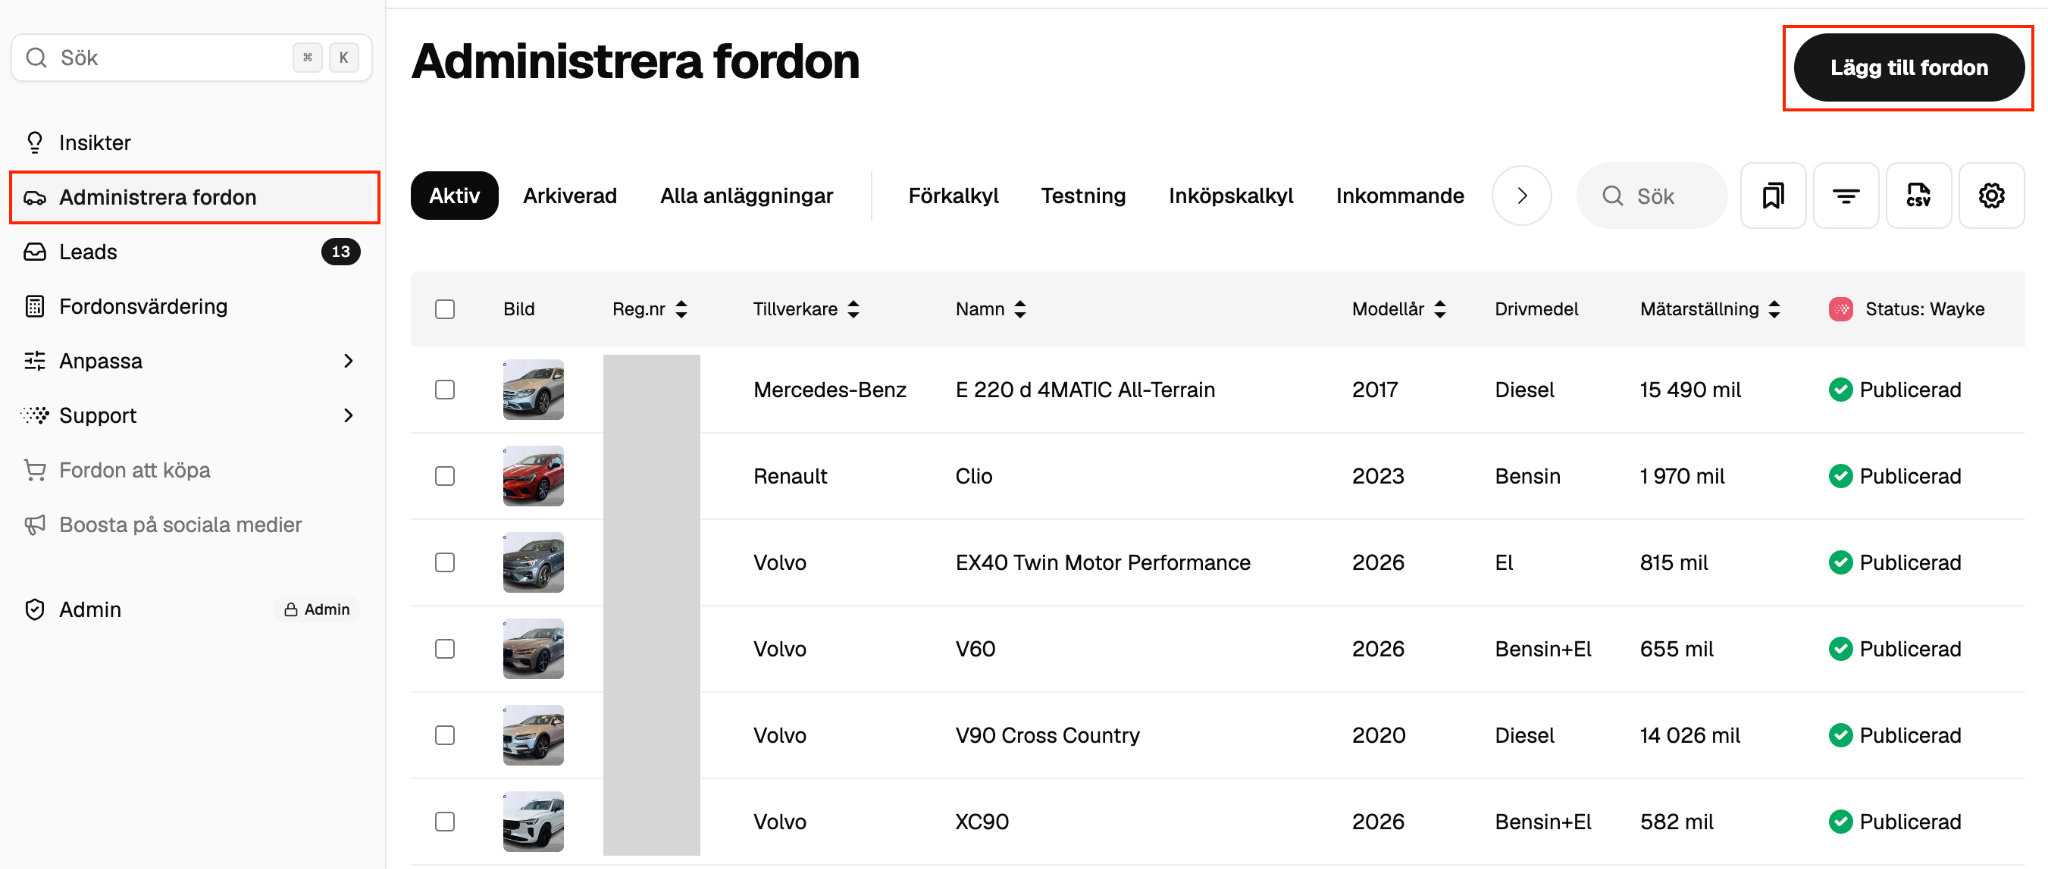Expand the Support submenu

point(348,415)
